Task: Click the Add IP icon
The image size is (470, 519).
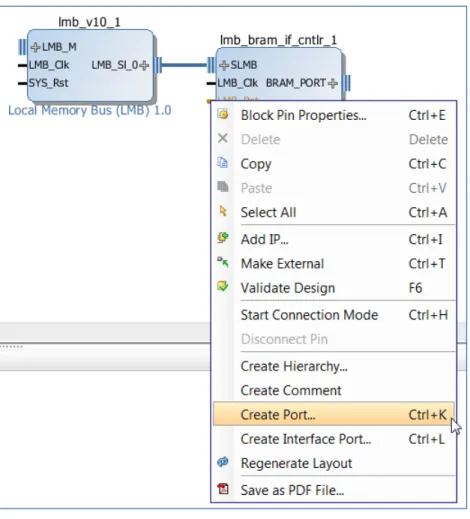Action: pos(223,238)
